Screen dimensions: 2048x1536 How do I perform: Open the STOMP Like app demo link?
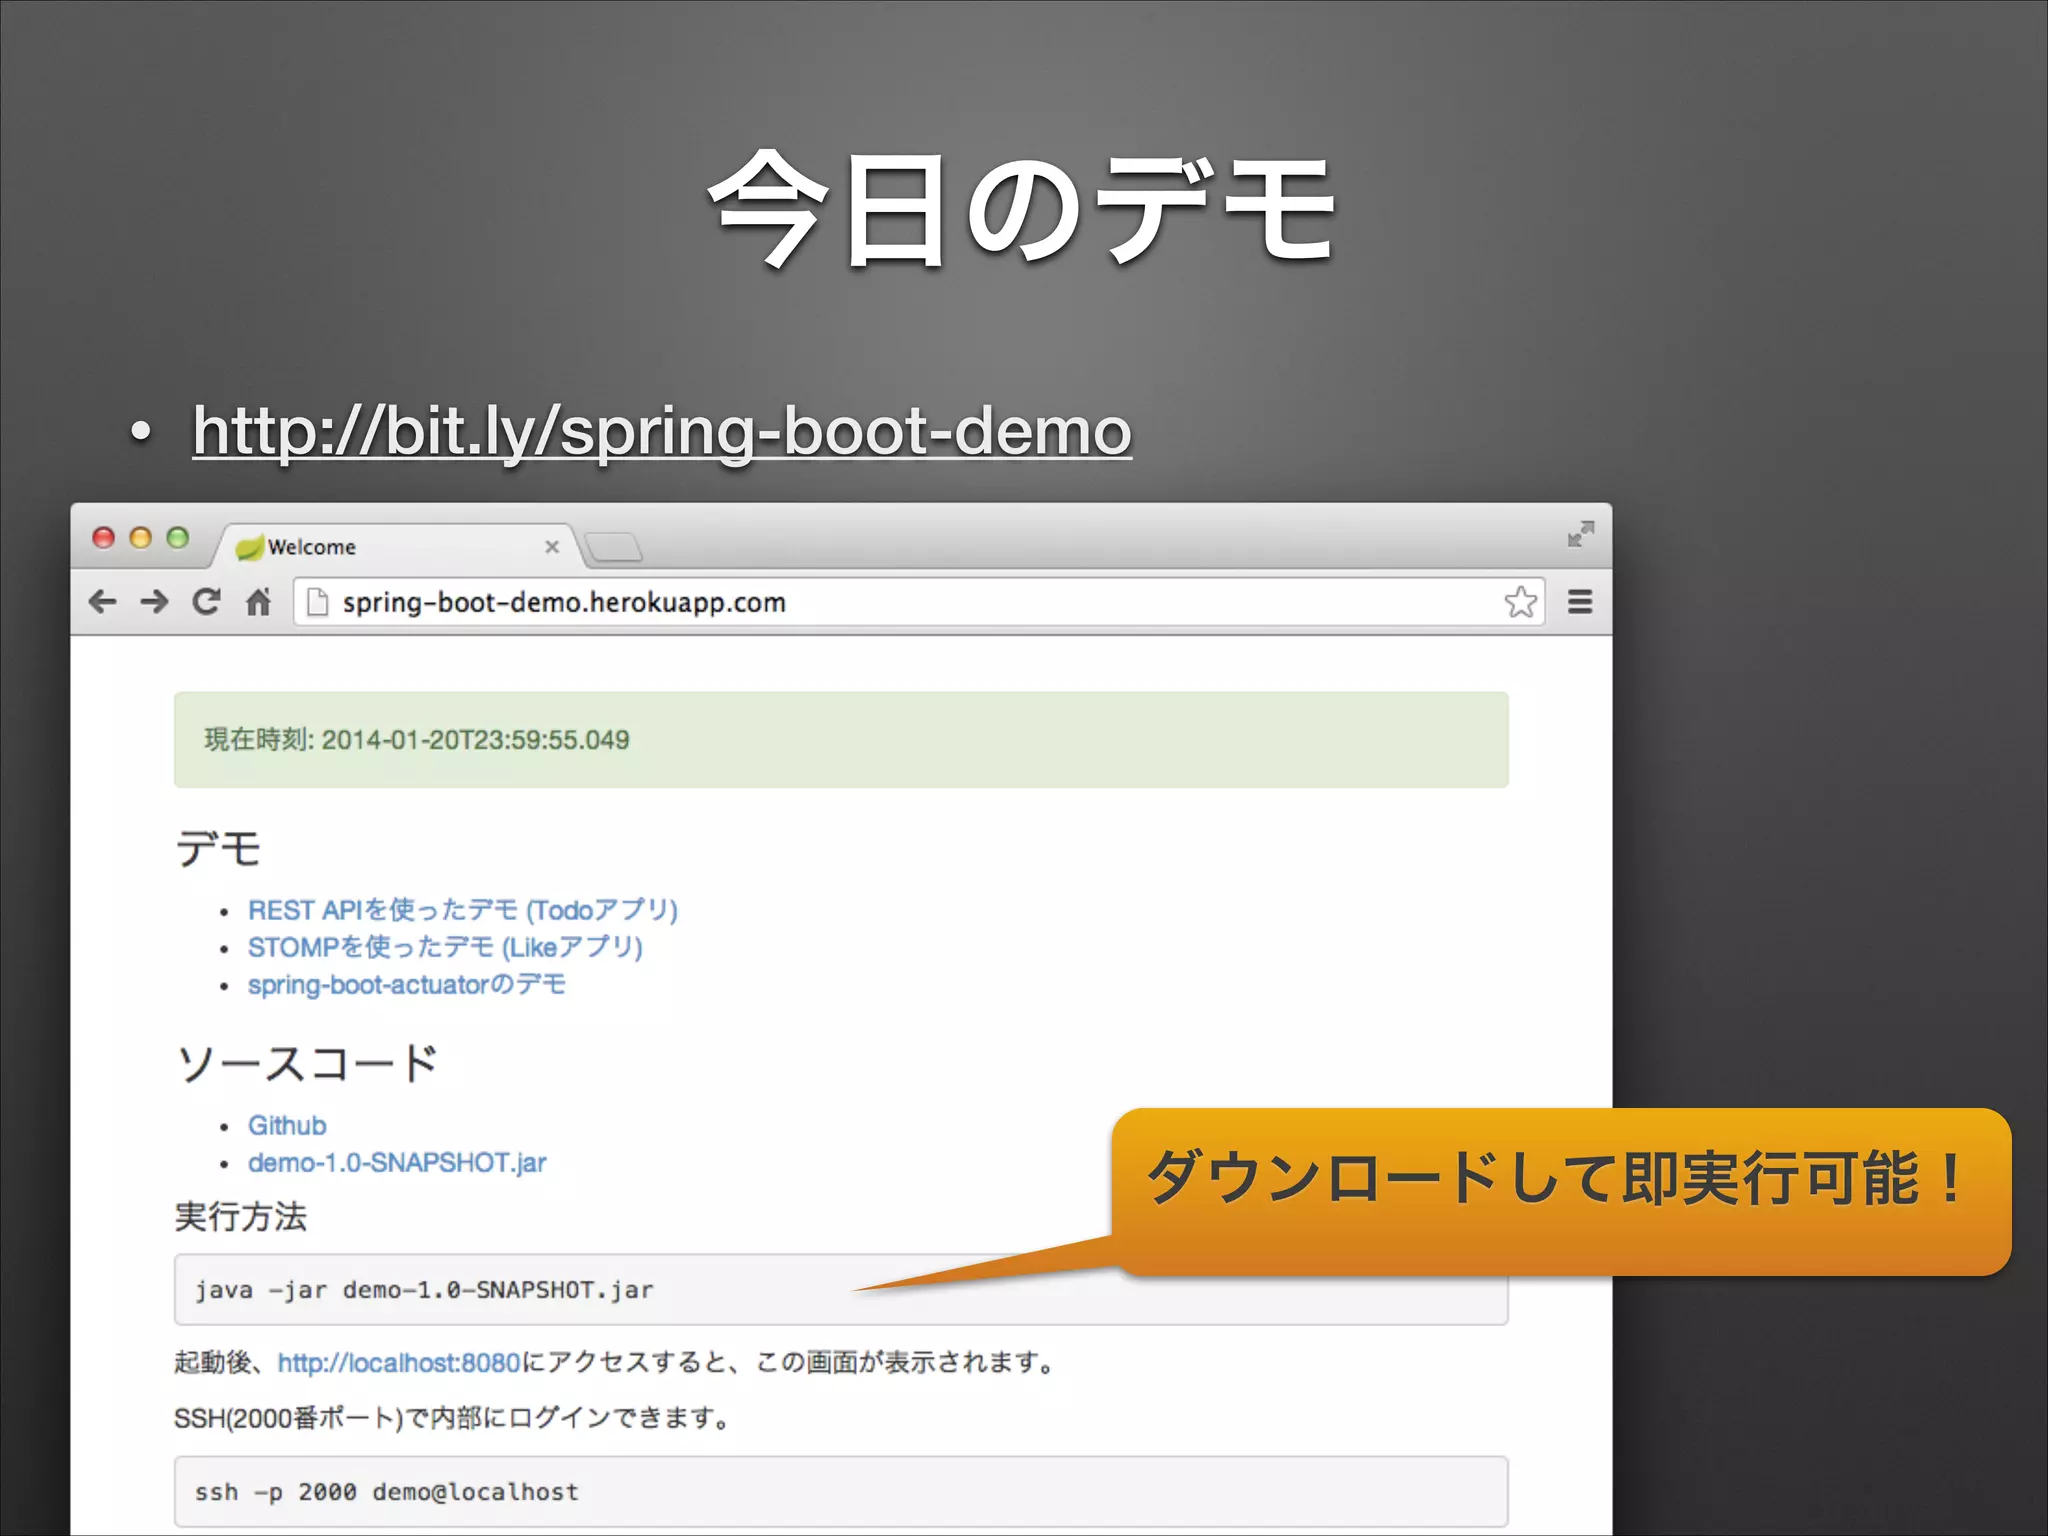coord(445,947)
